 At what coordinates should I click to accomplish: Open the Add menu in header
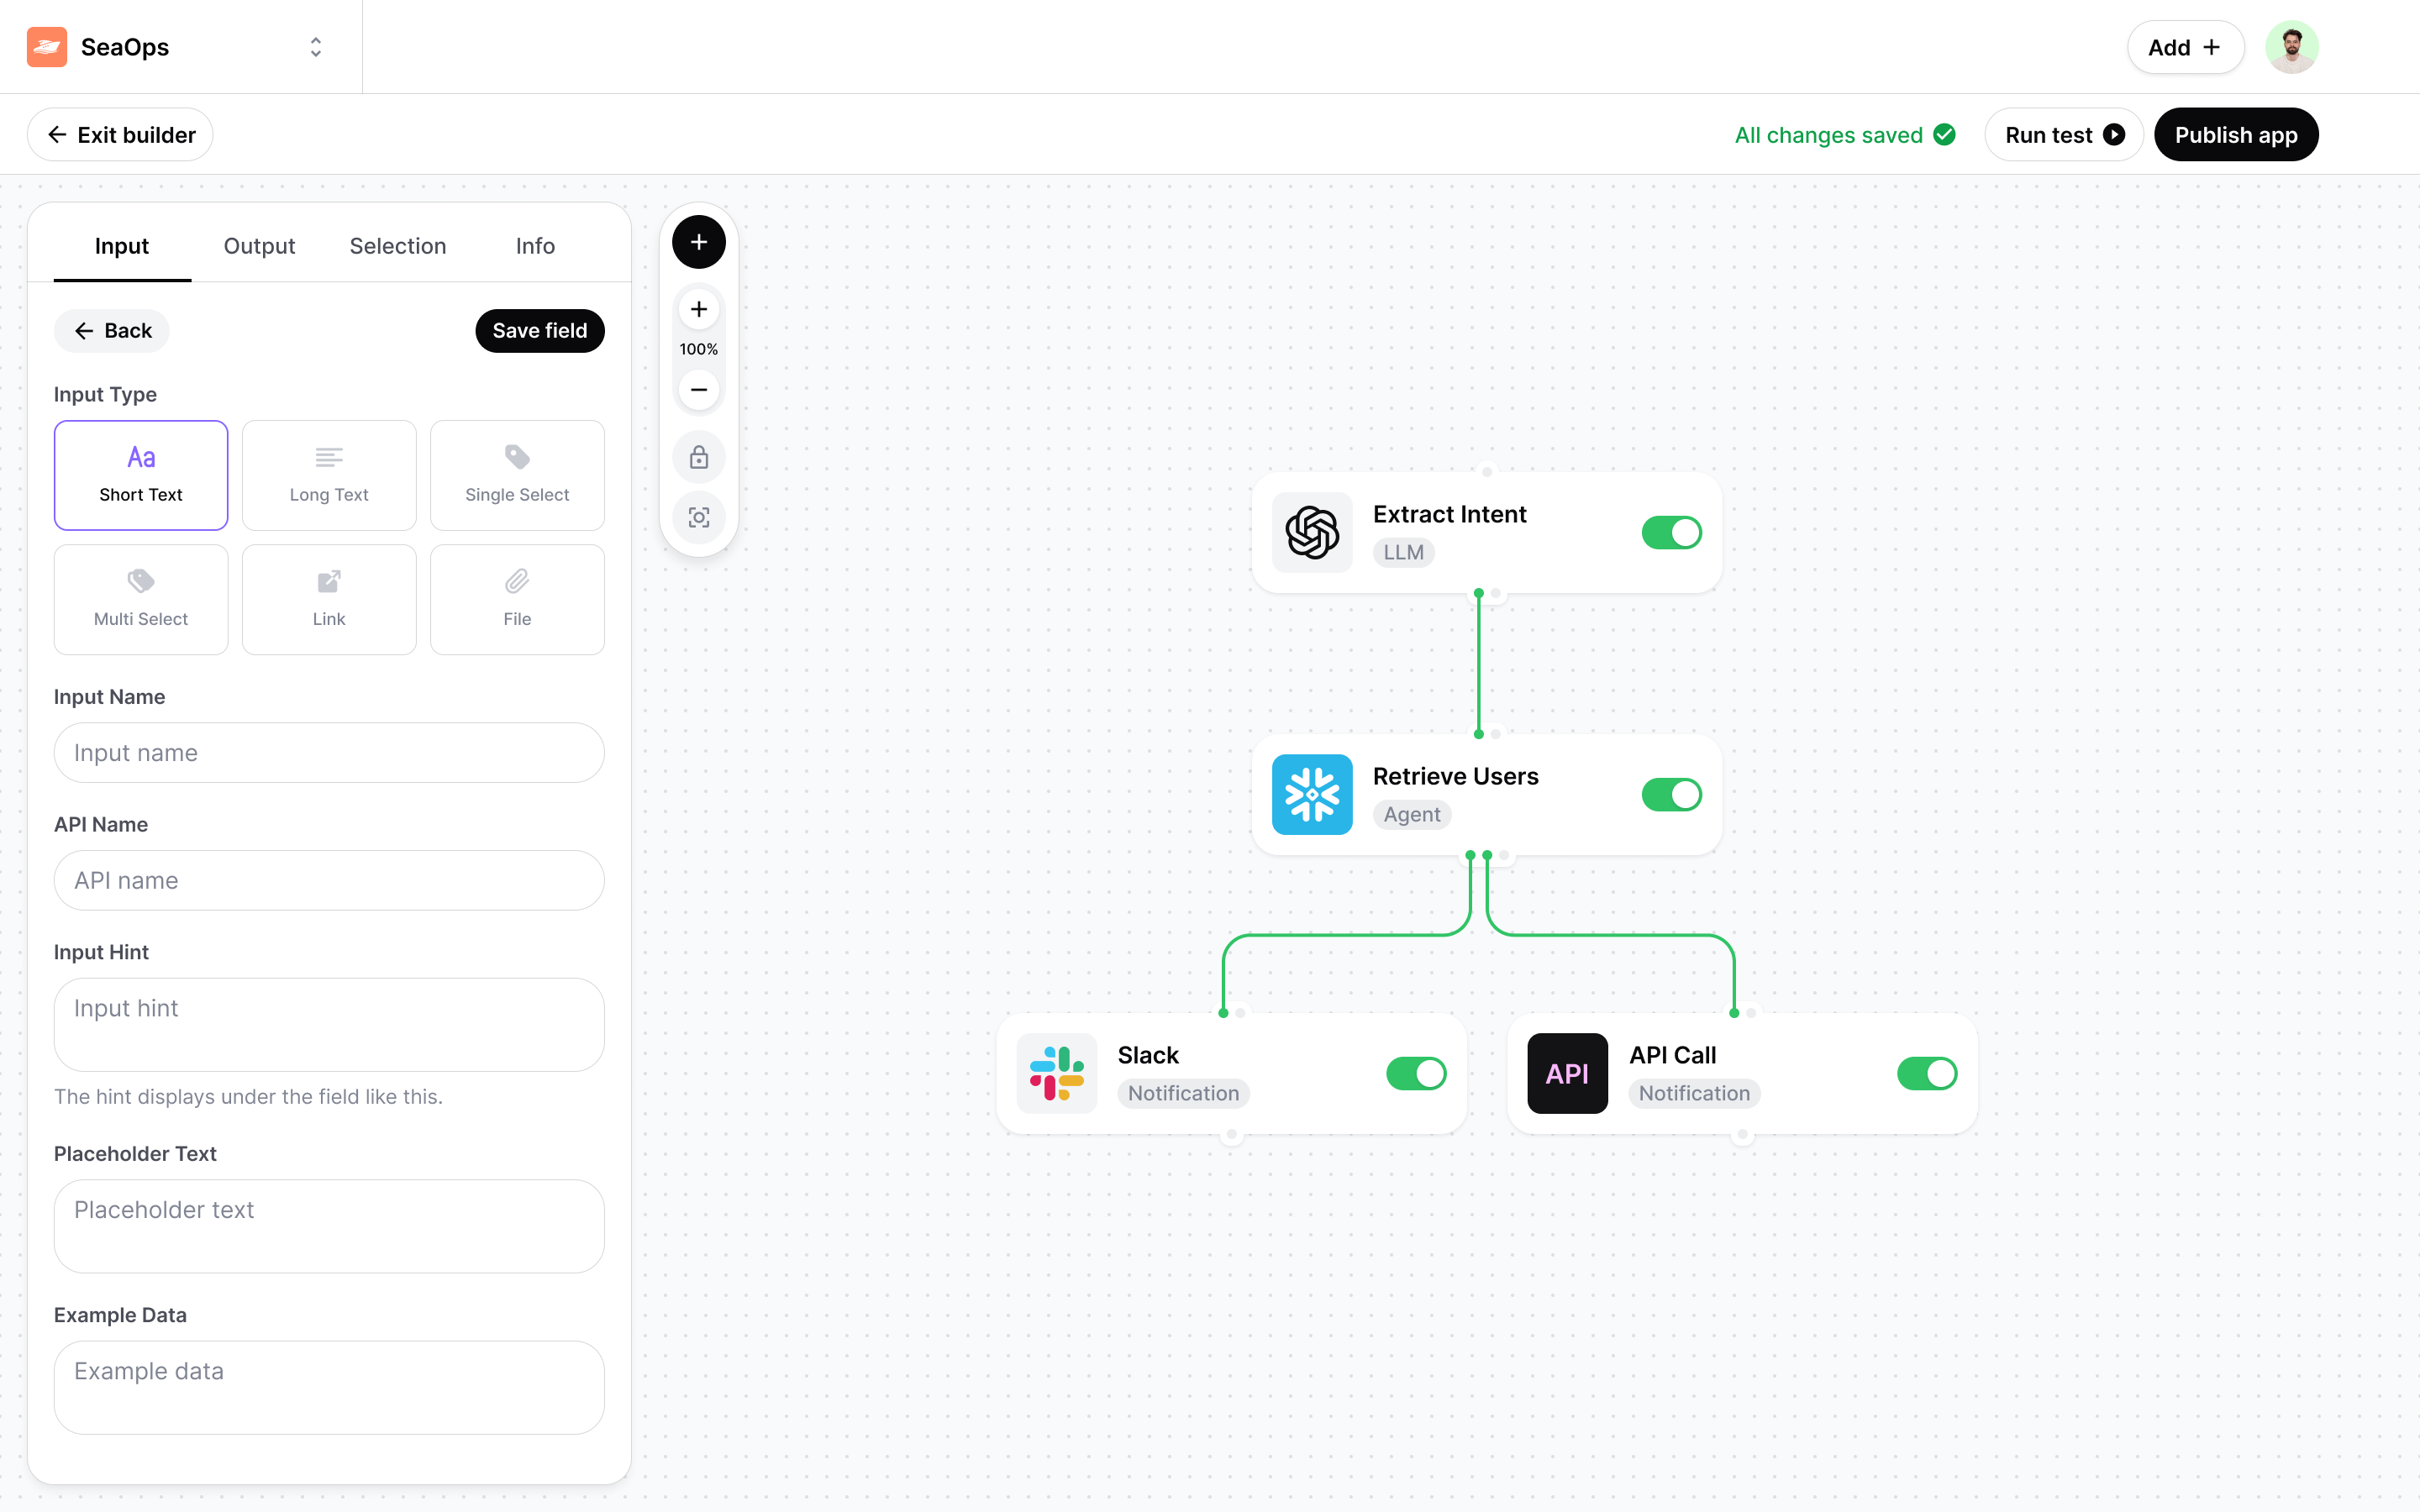tap(2185, 47)
